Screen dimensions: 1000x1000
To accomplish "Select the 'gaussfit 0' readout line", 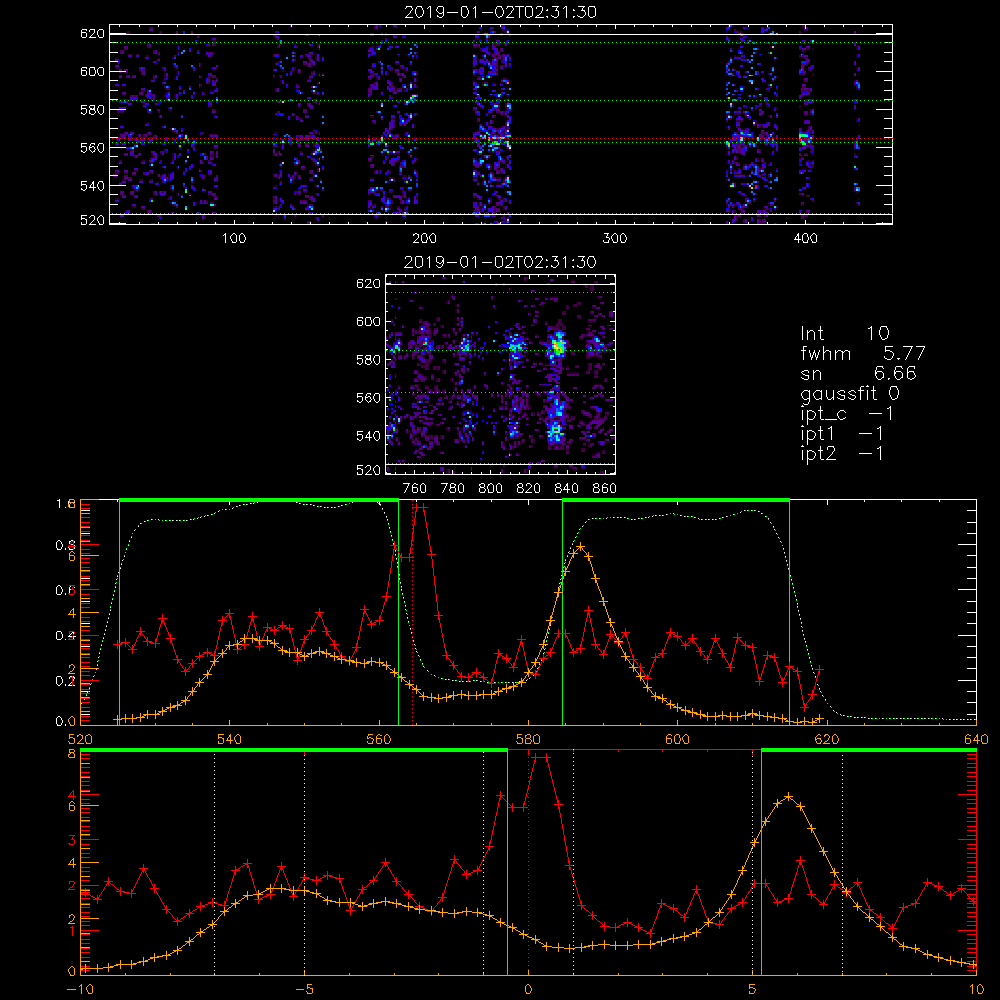I will click(849, 393).
